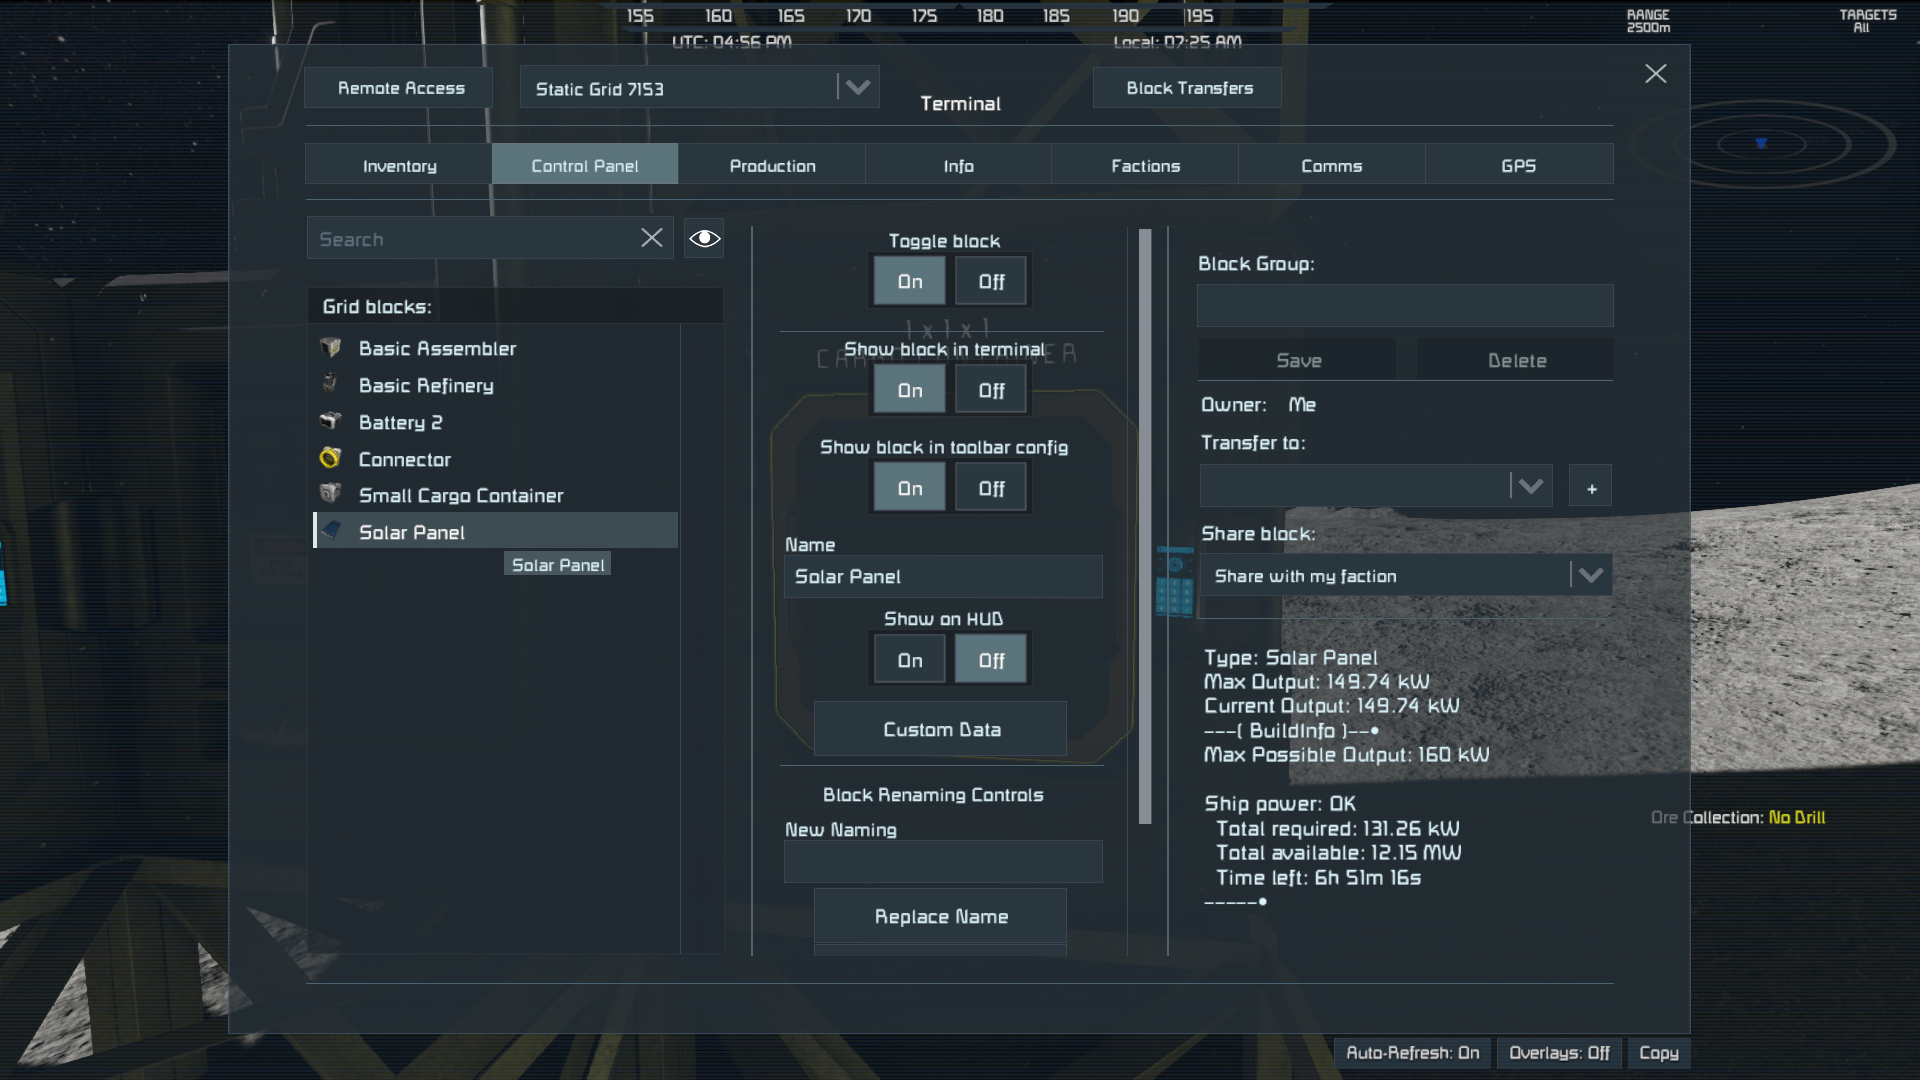
Task: Click the Solar Panel block icon
Action: point(332,531)
